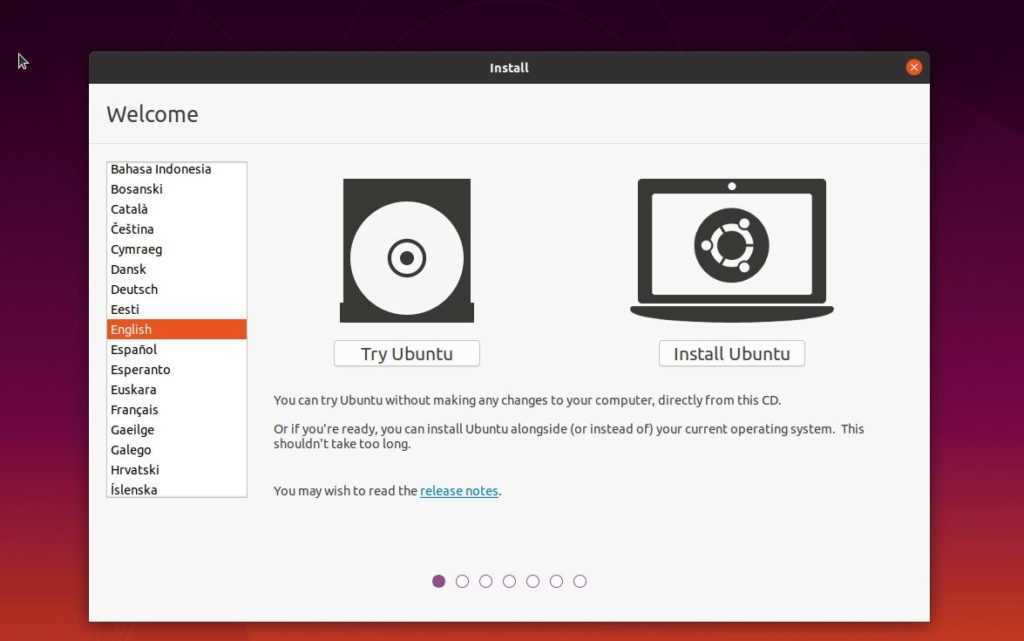
Task: Click the first filled progress dot
Action: [438, 581]
